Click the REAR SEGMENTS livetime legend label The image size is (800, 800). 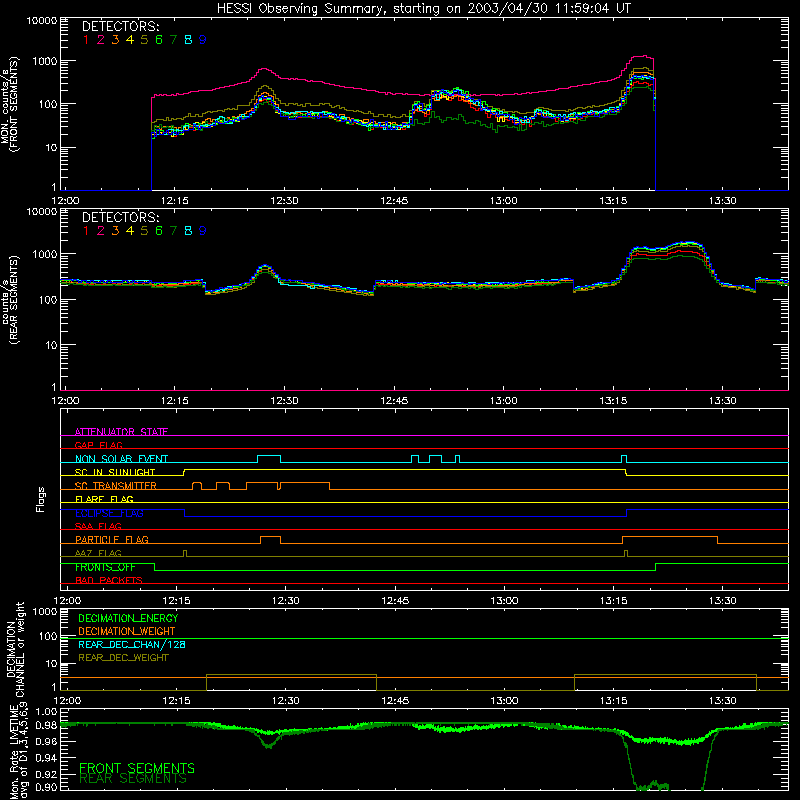pos(133,779)
